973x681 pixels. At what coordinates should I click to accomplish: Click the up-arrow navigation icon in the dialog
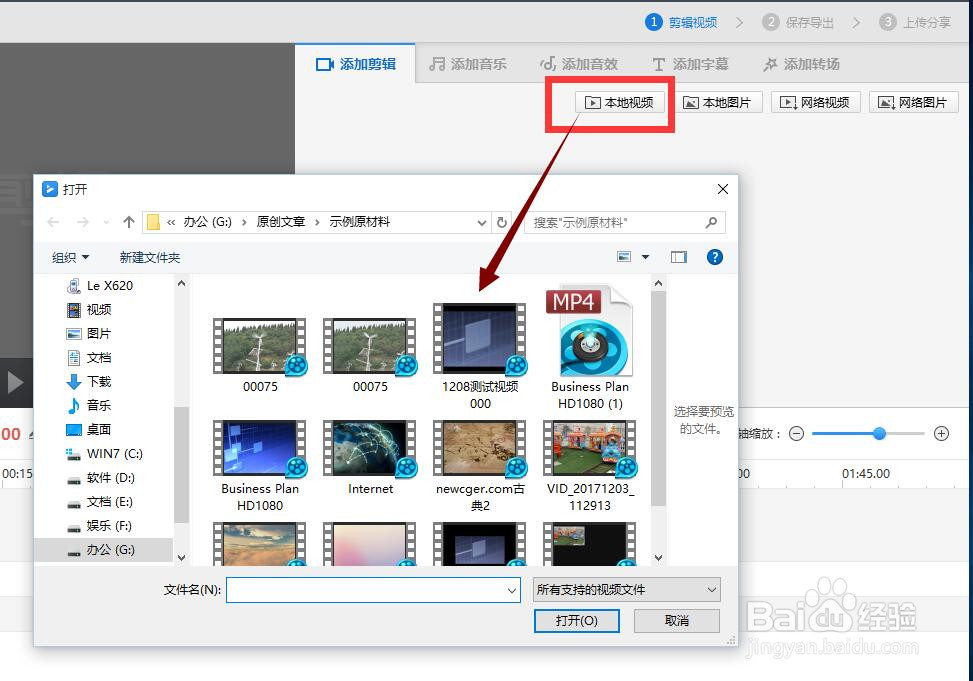click(x=128, y=222)
